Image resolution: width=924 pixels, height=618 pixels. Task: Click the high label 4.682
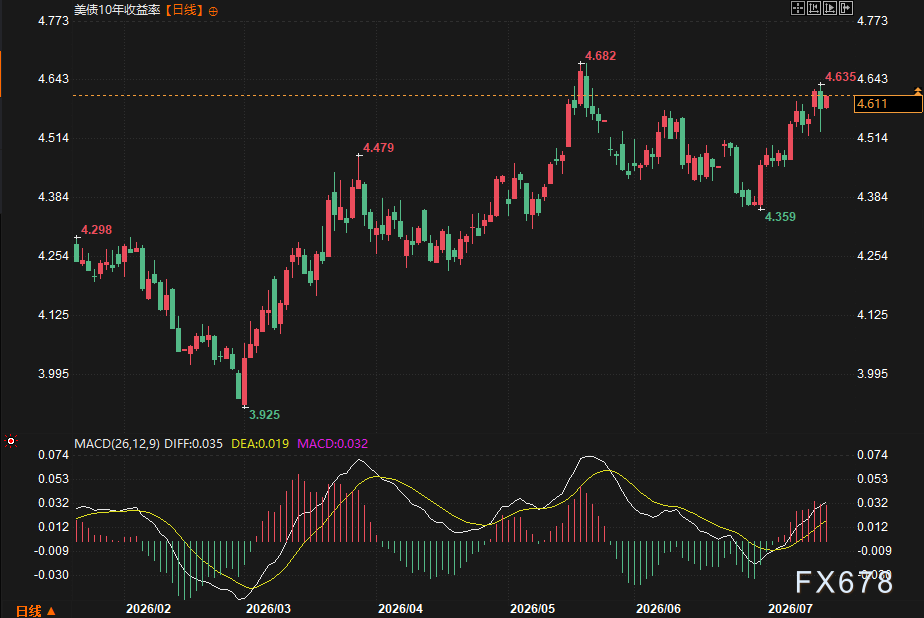click(x=600, y=56)
